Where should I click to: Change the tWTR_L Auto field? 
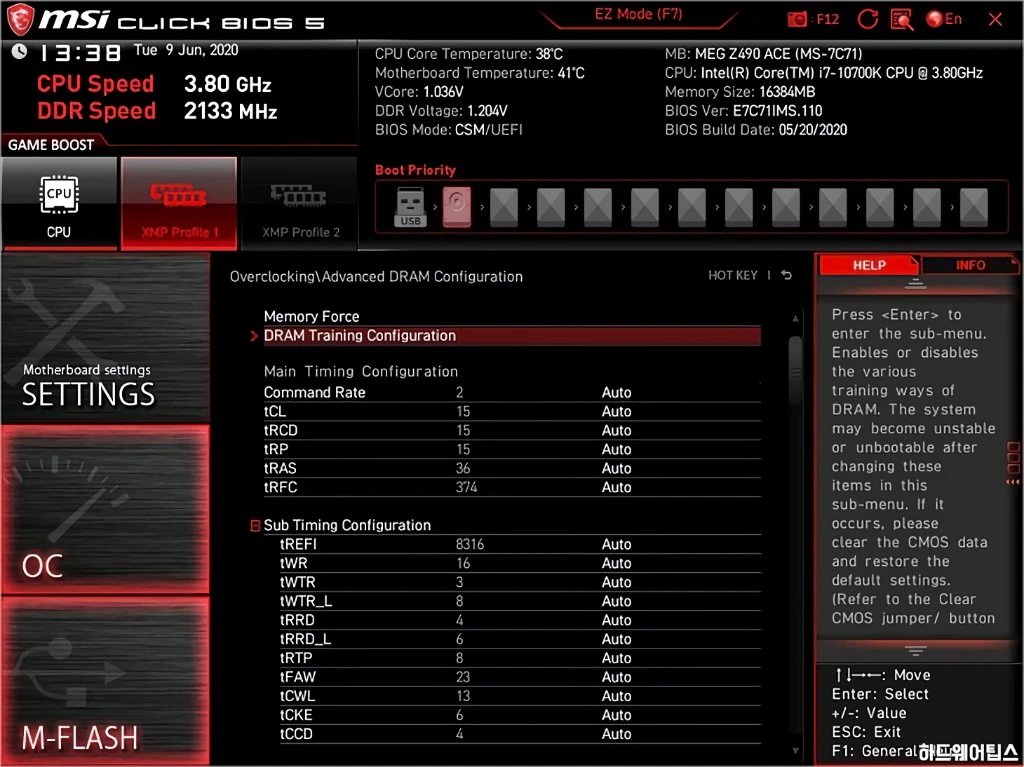coord(616,601)
